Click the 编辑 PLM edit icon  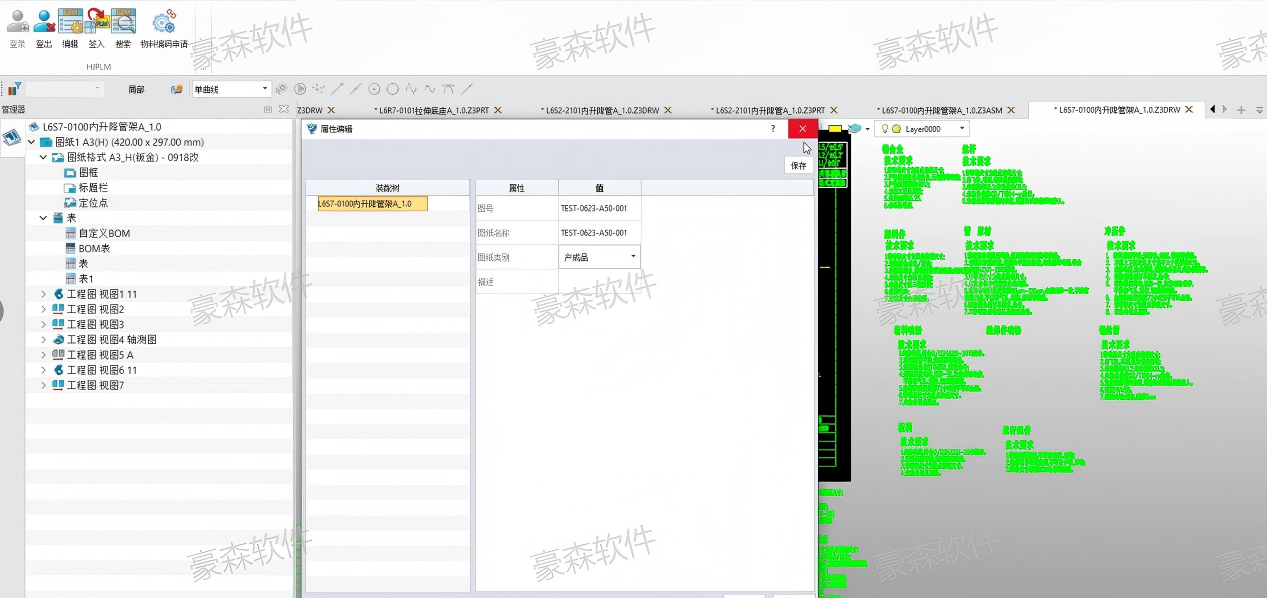(70, 21)
